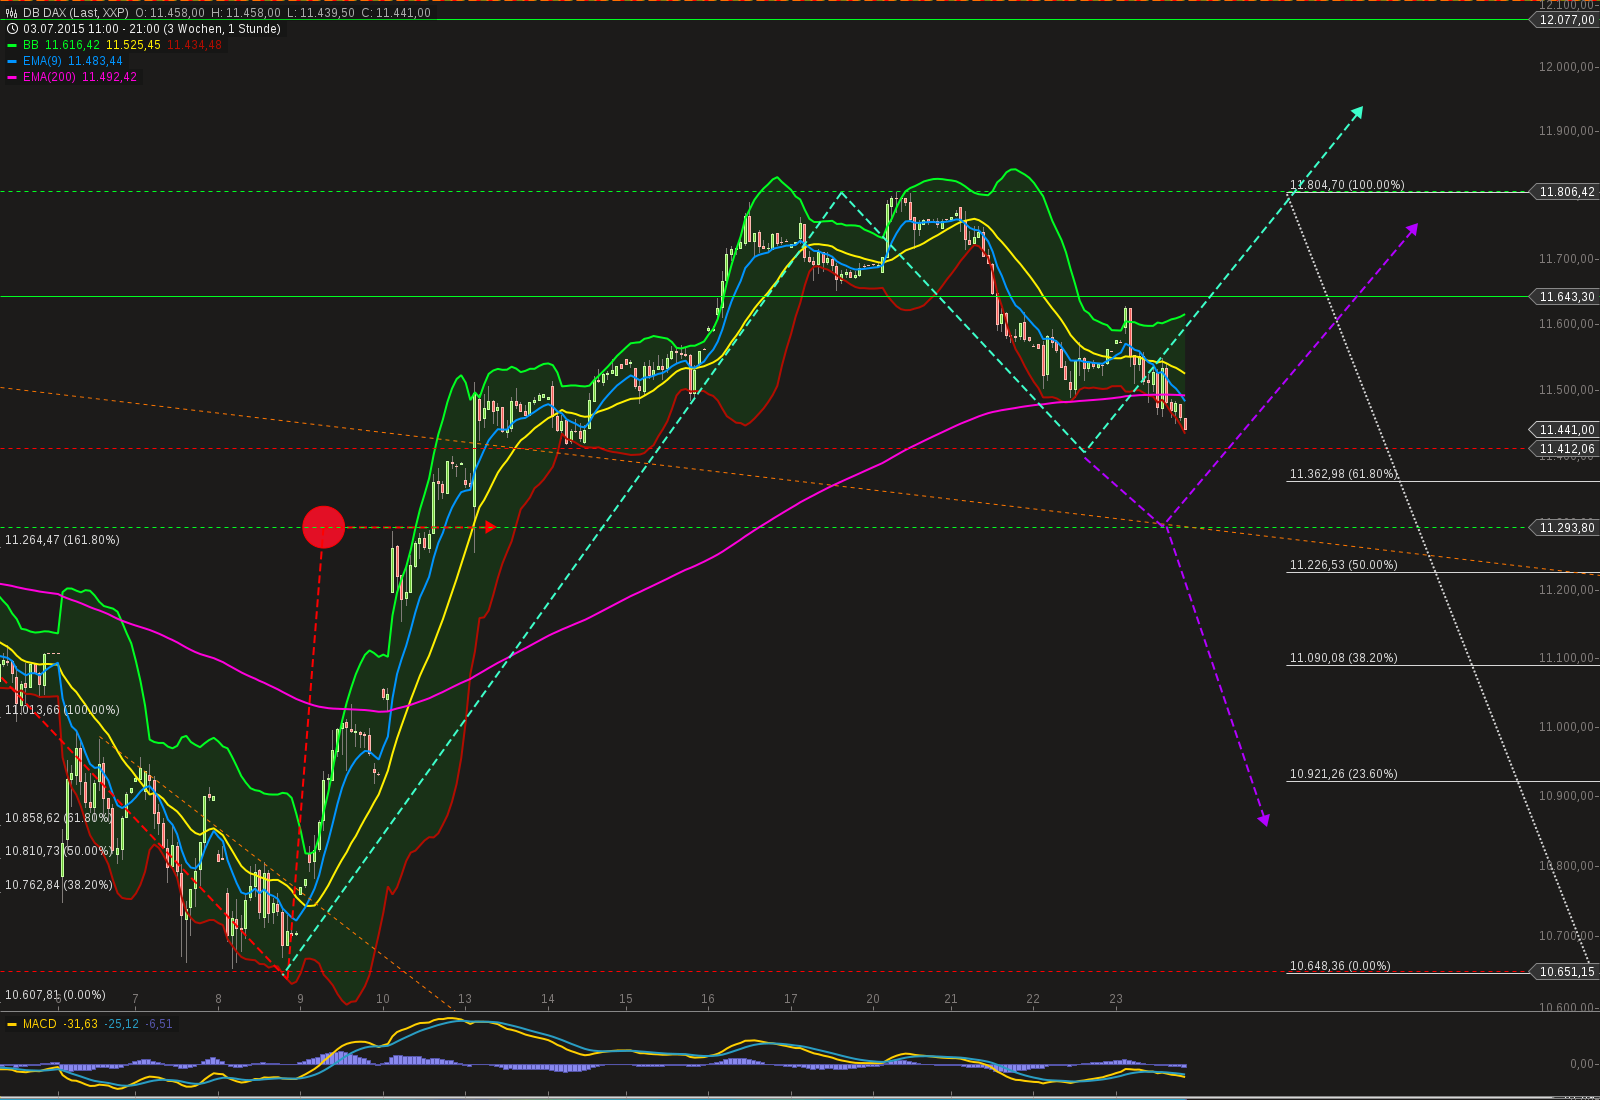Select the DB DAX (Last, XXP) instrument title
The width and height of the screenshot is (1600, 1100).
tap(76, 13)
